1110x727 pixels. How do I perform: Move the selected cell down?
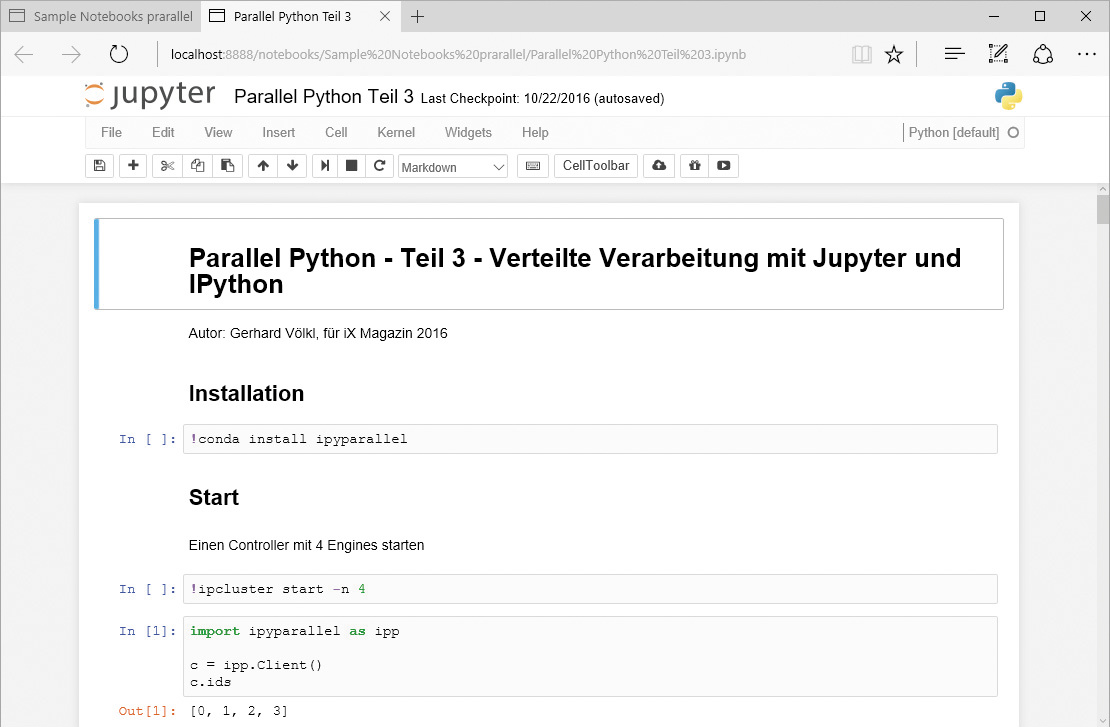pos(292,166)
